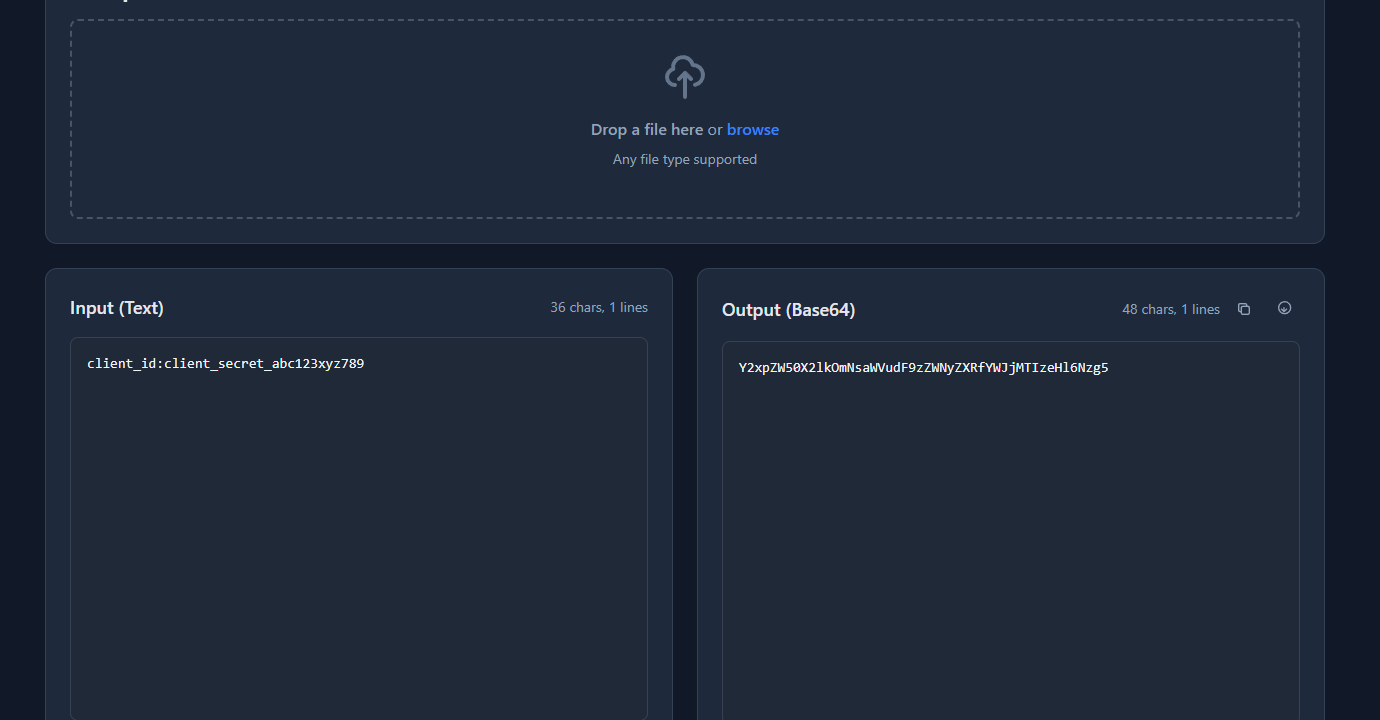Viewport: 1380px width, 720px height.
Task: Click the 'Drop a file here' text
Action: [647, 130]
